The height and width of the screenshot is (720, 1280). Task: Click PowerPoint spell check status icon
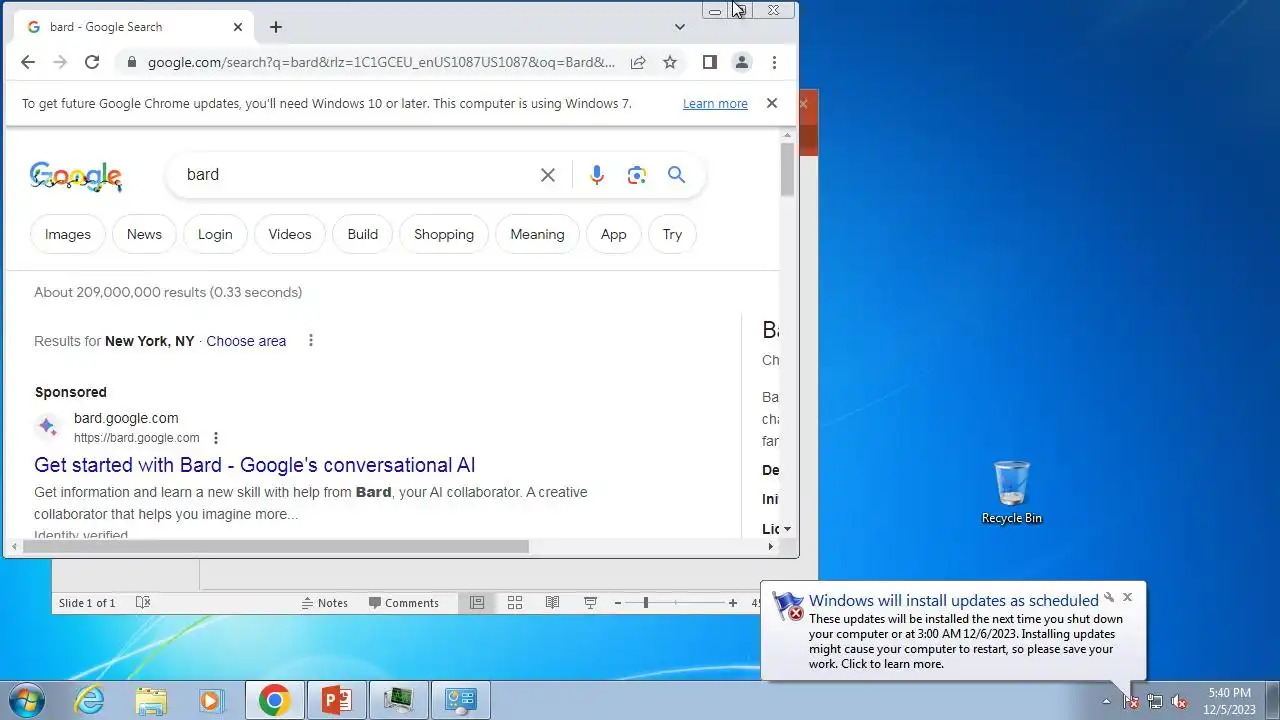(x=143, y=603)
